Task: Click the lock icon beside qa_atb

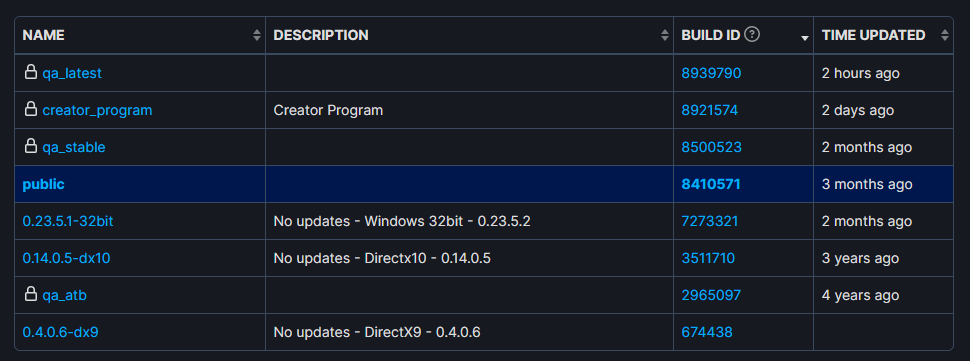Action: [x=30, y=295]
